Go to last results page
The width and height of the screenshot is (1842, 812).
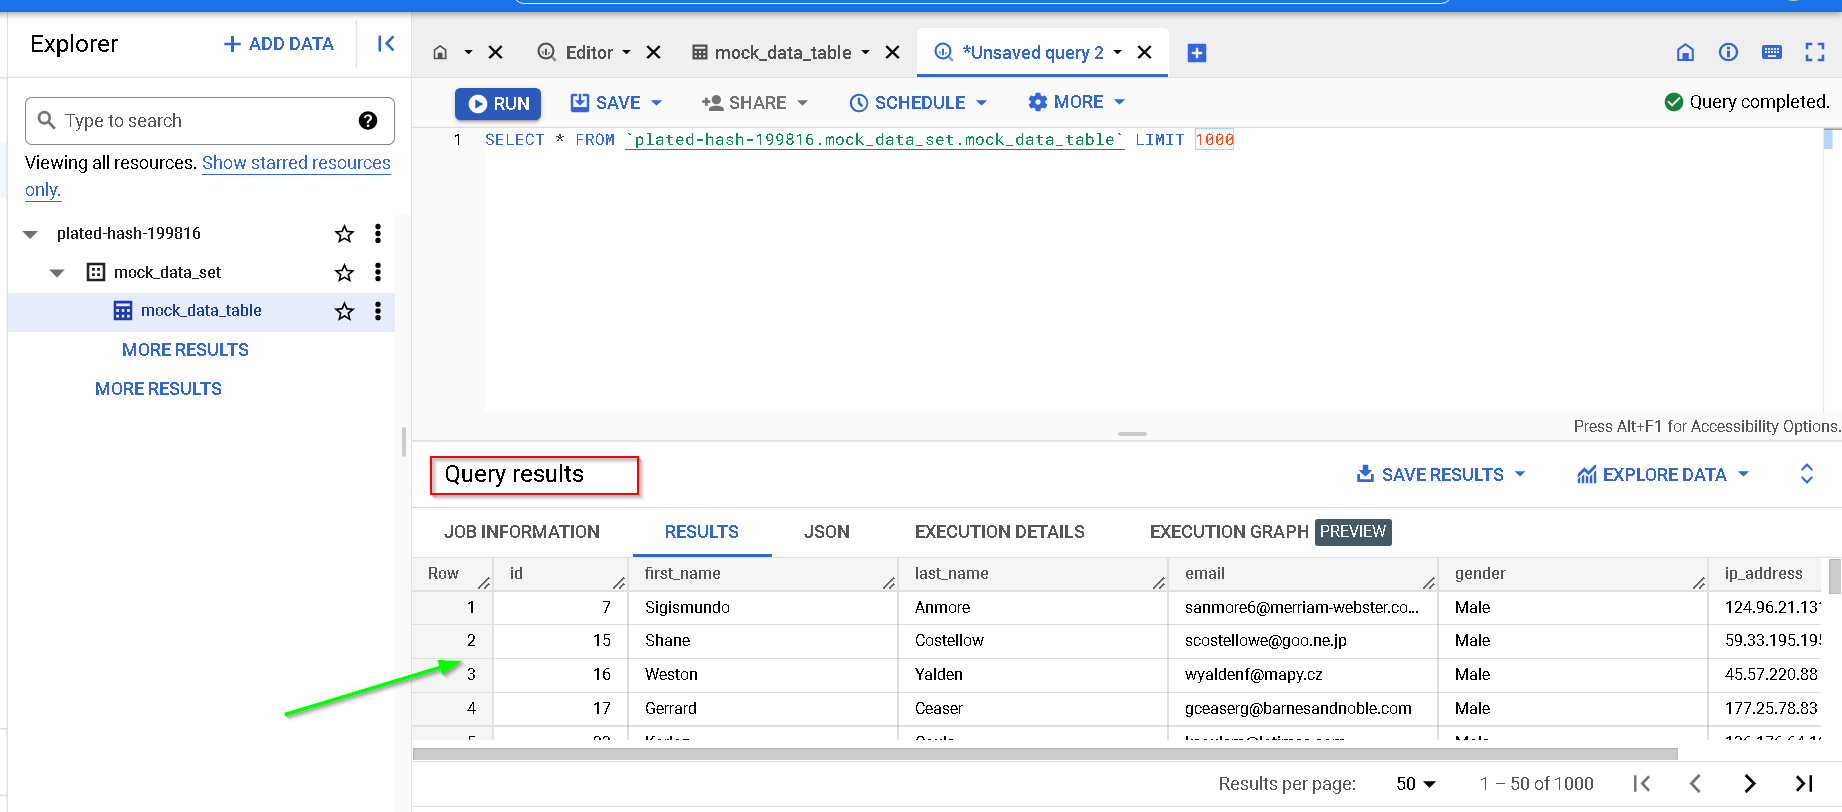point(1804,784)
